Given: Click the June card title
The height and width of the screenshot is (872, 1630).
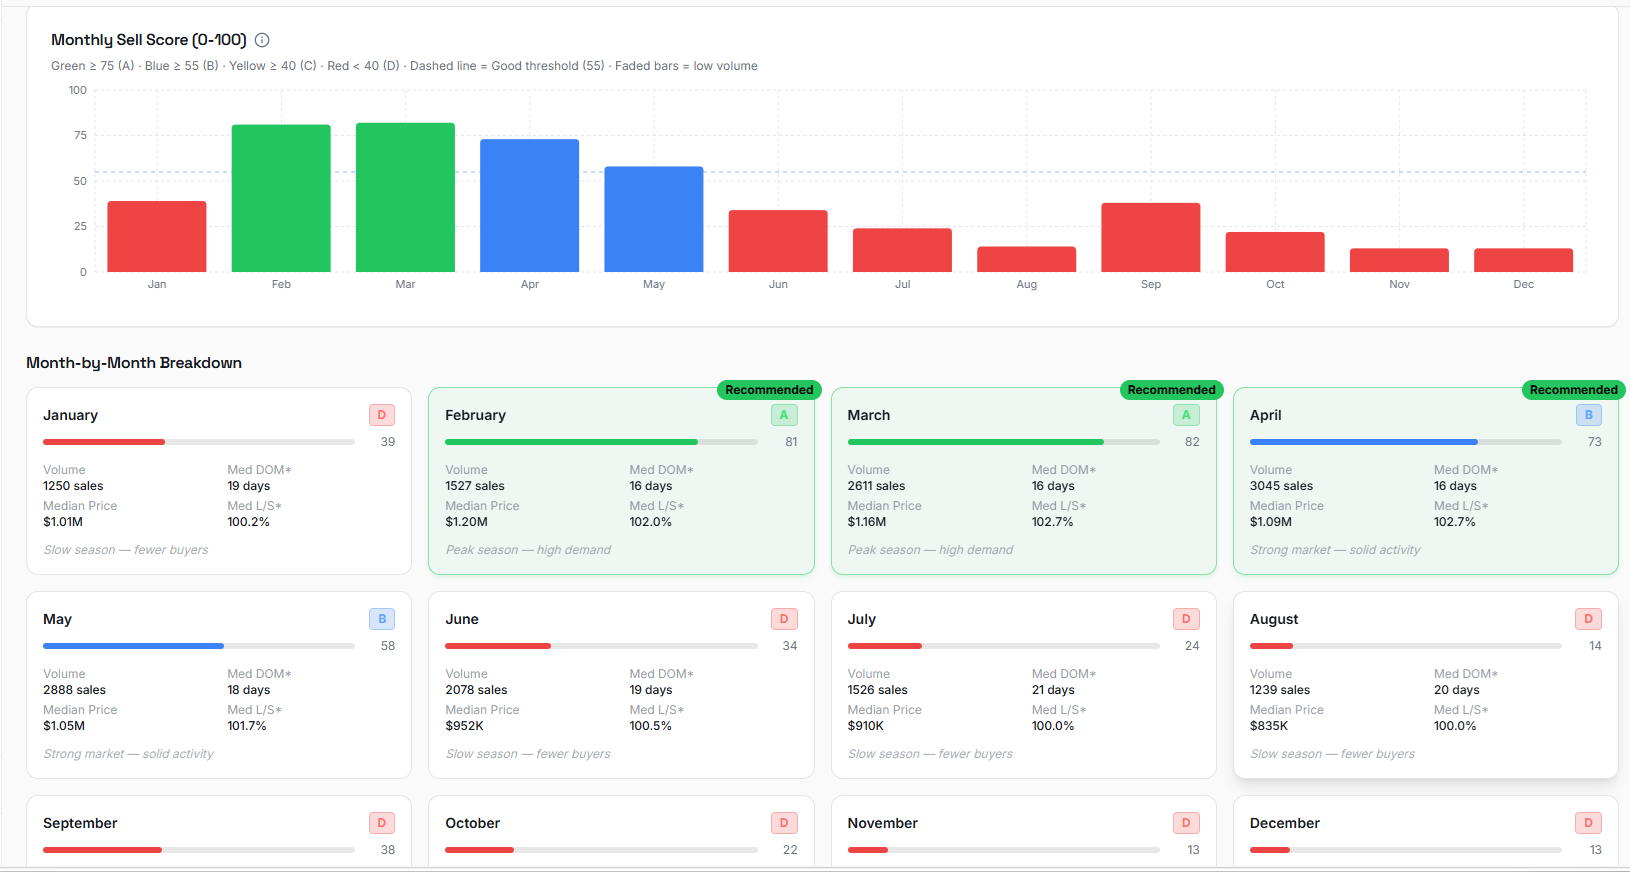Looking at the screenshot, I should pyautogui.click(x=462, y=619).
